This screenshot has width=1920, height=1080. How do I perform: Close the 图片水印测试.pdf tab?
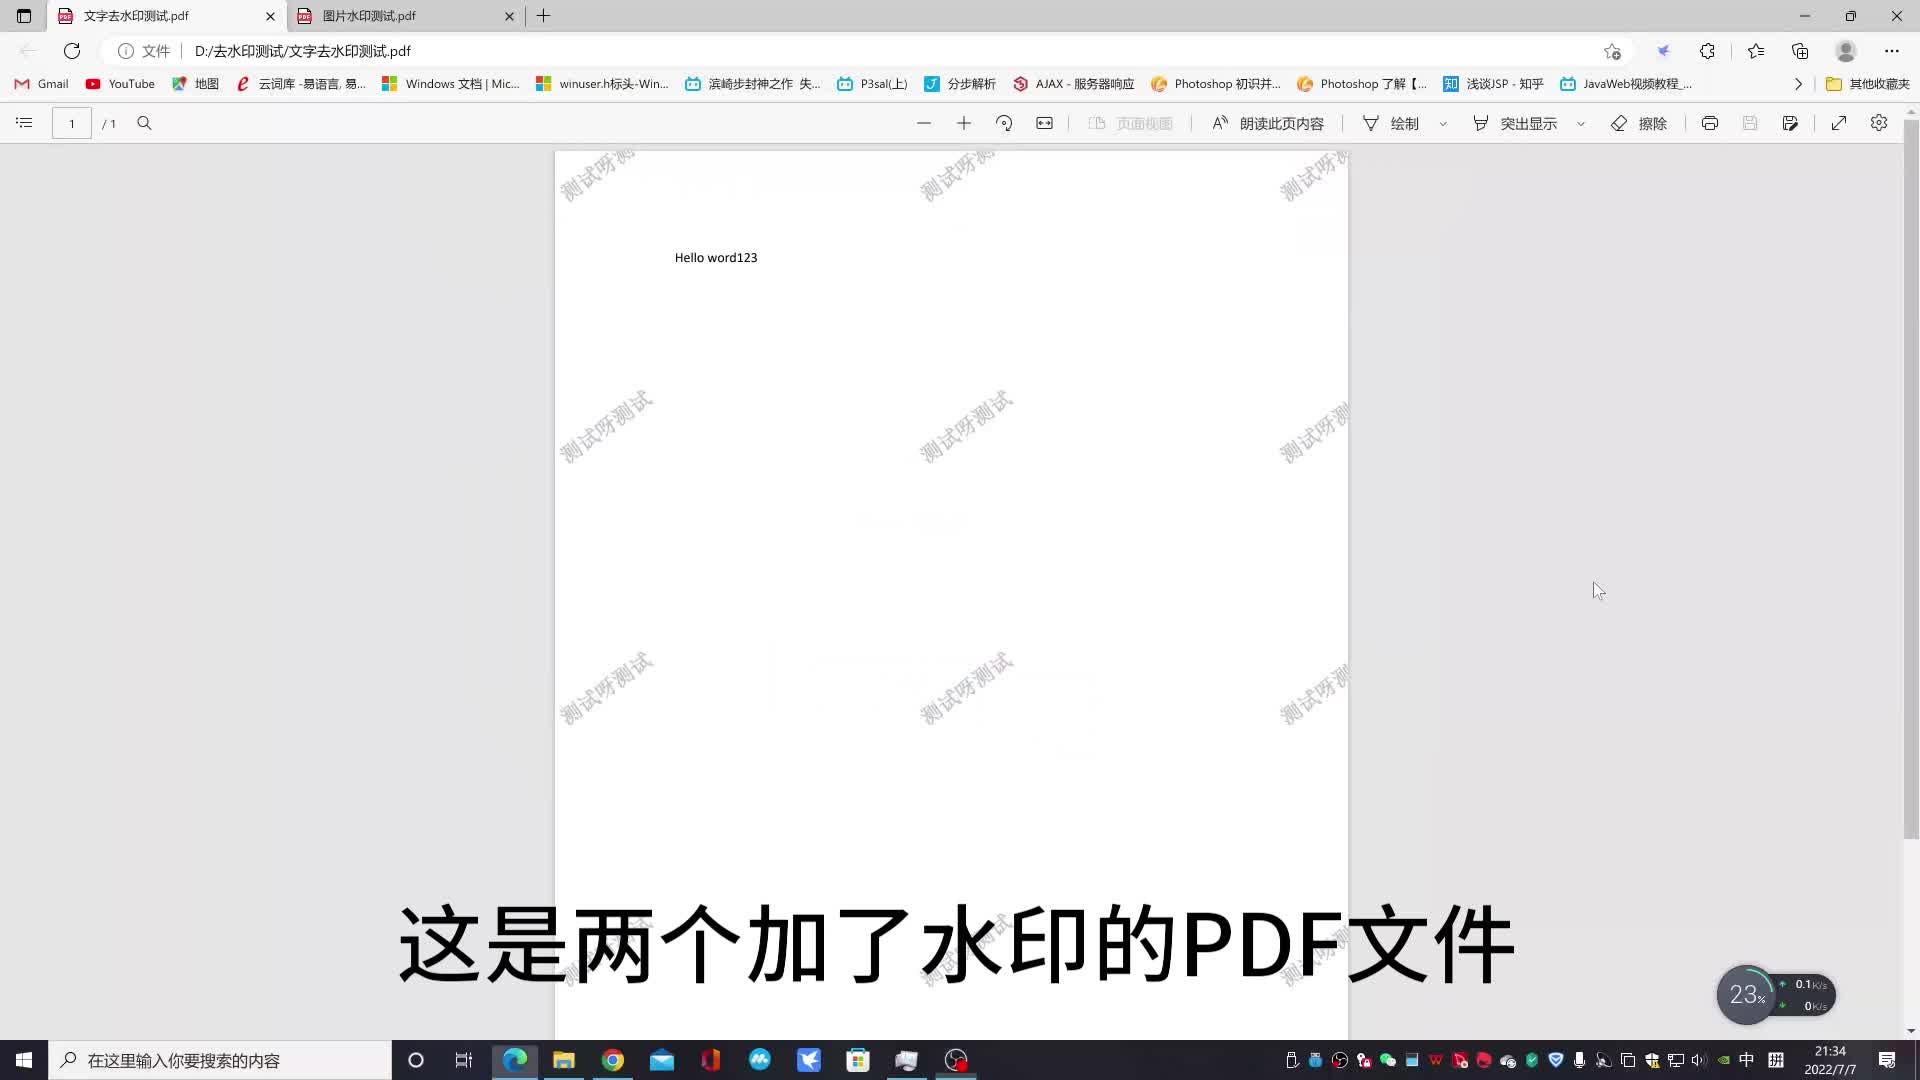(x=509, y=16)
